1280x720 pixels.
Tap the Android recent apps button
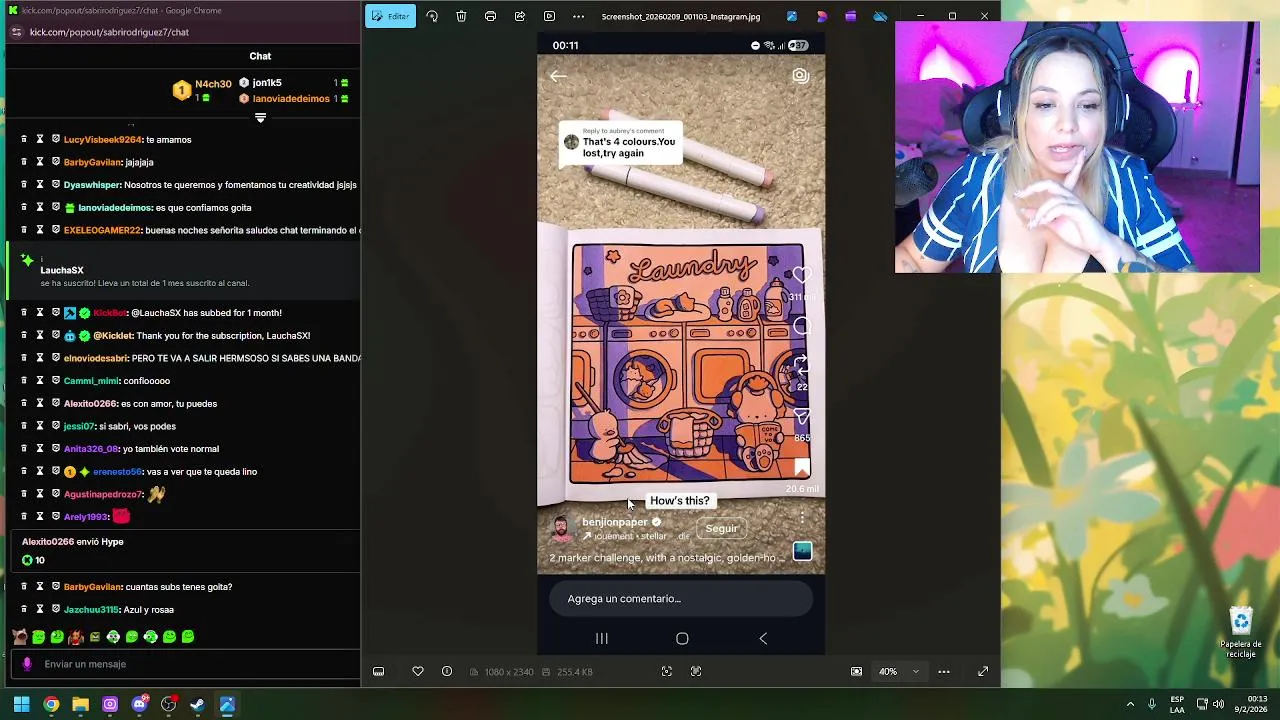click(602, 639)
